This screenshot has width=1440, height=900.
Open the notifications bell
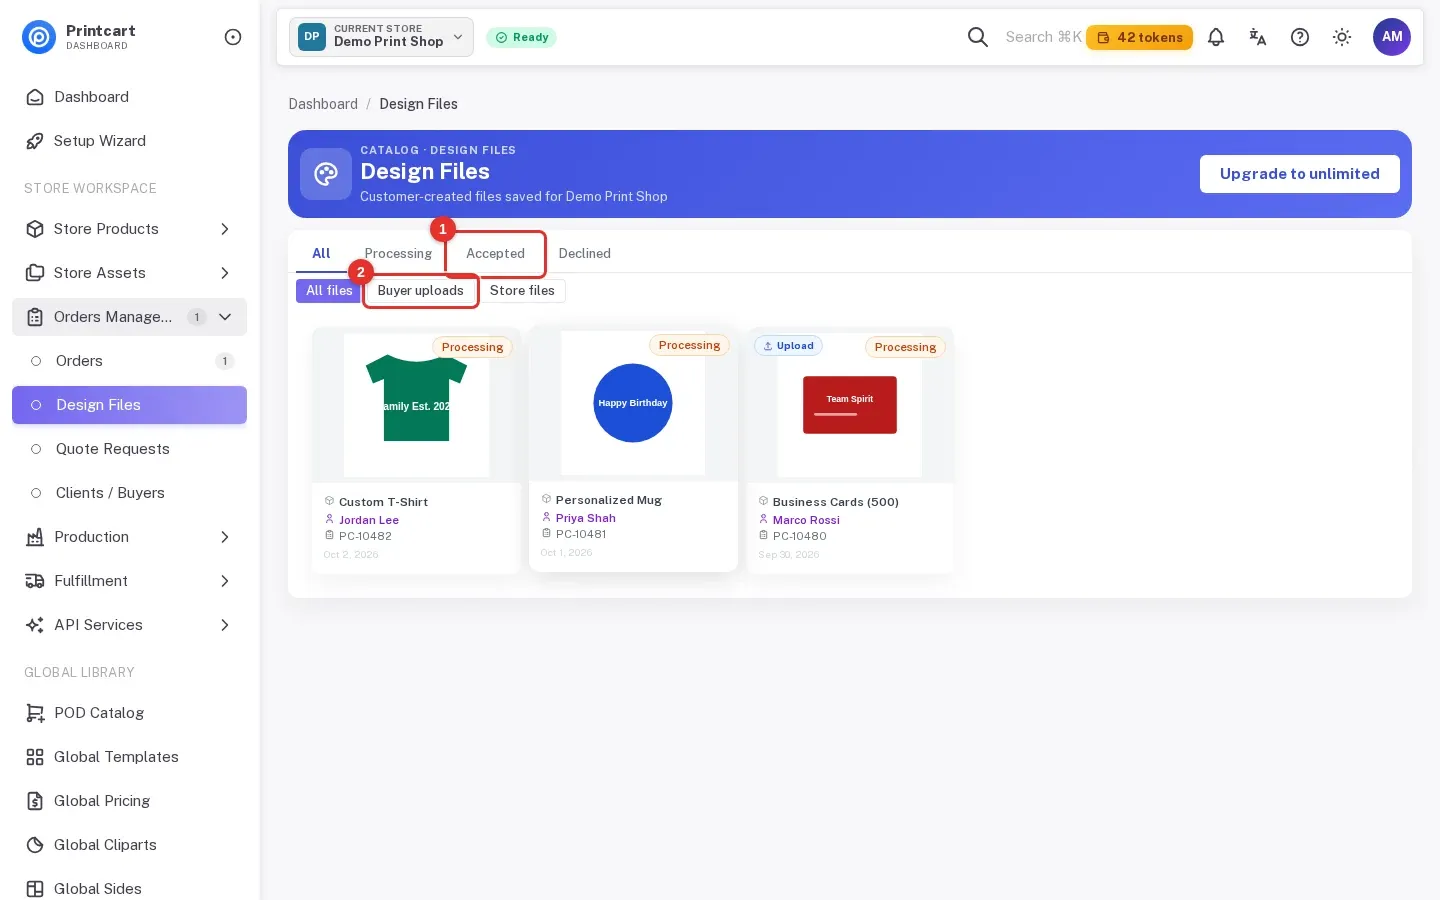click(1216, 37)
